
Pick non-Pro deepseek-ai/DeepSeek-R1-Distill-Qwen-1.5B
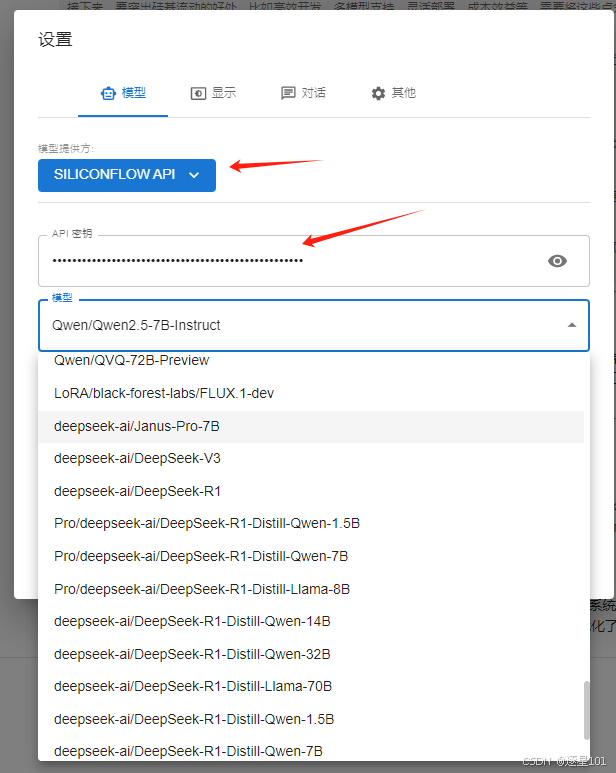[x=311, y=719]
